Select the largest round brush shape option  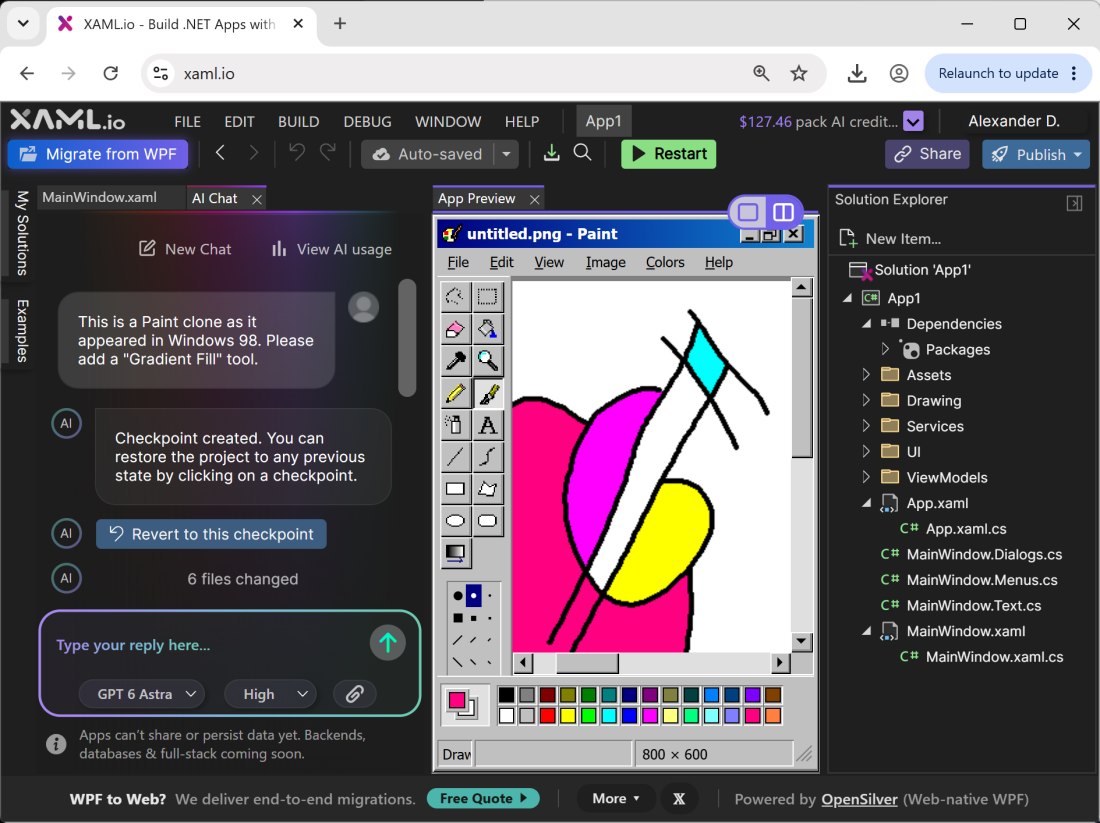(457, 596)
